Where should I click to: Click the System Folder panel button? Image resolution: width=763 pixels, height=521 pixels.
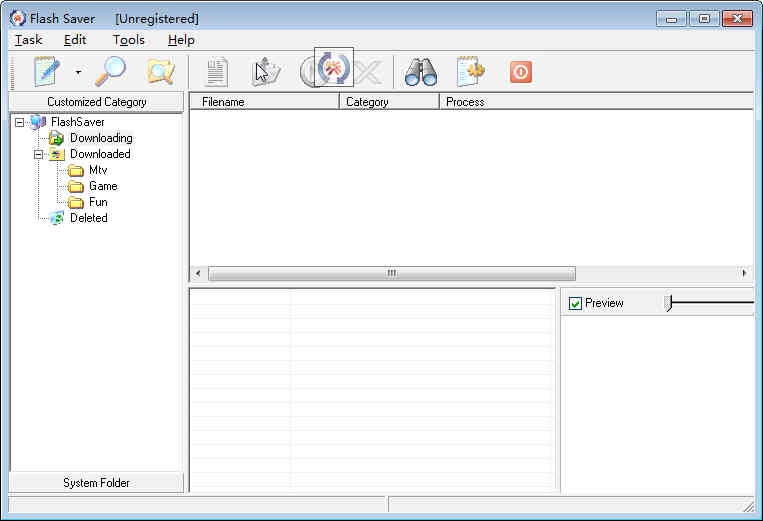pyautogui.click(x=96, y=483)
